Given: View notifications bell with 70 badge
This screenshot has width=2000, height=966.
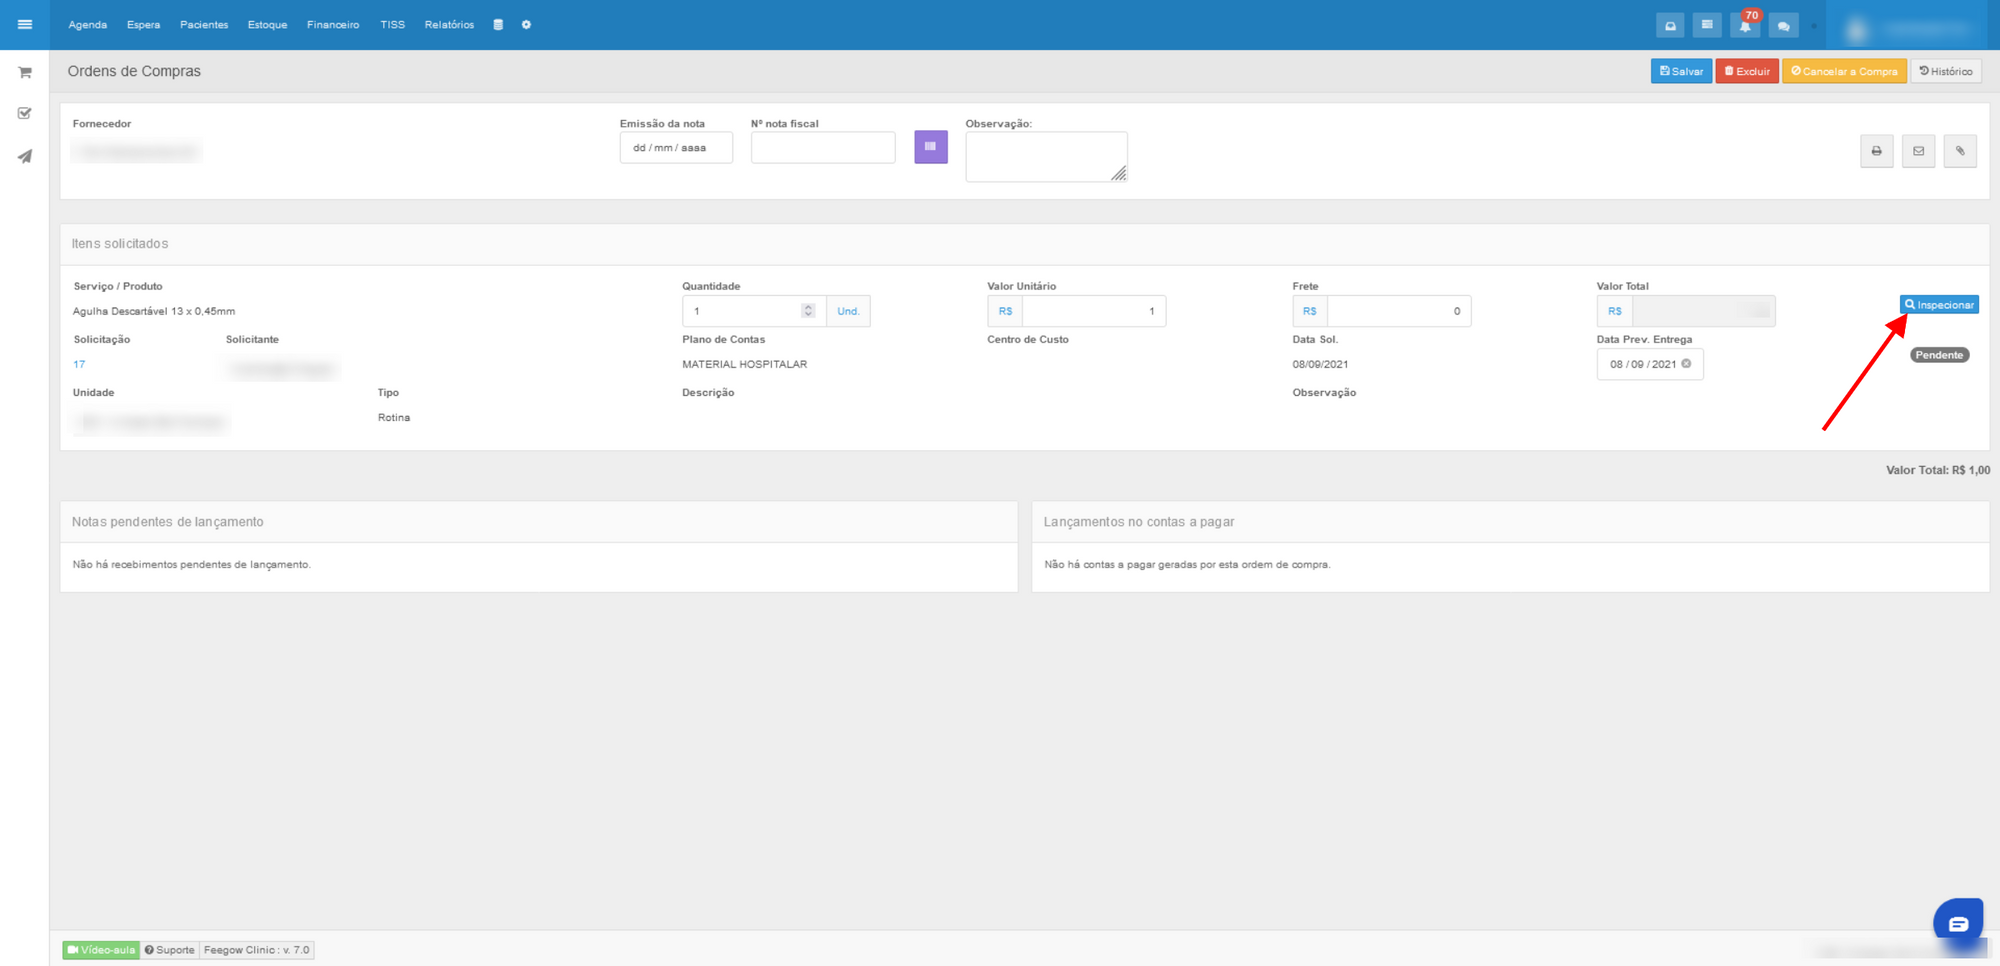Looking at the screenshot, I should point(1745,24).
